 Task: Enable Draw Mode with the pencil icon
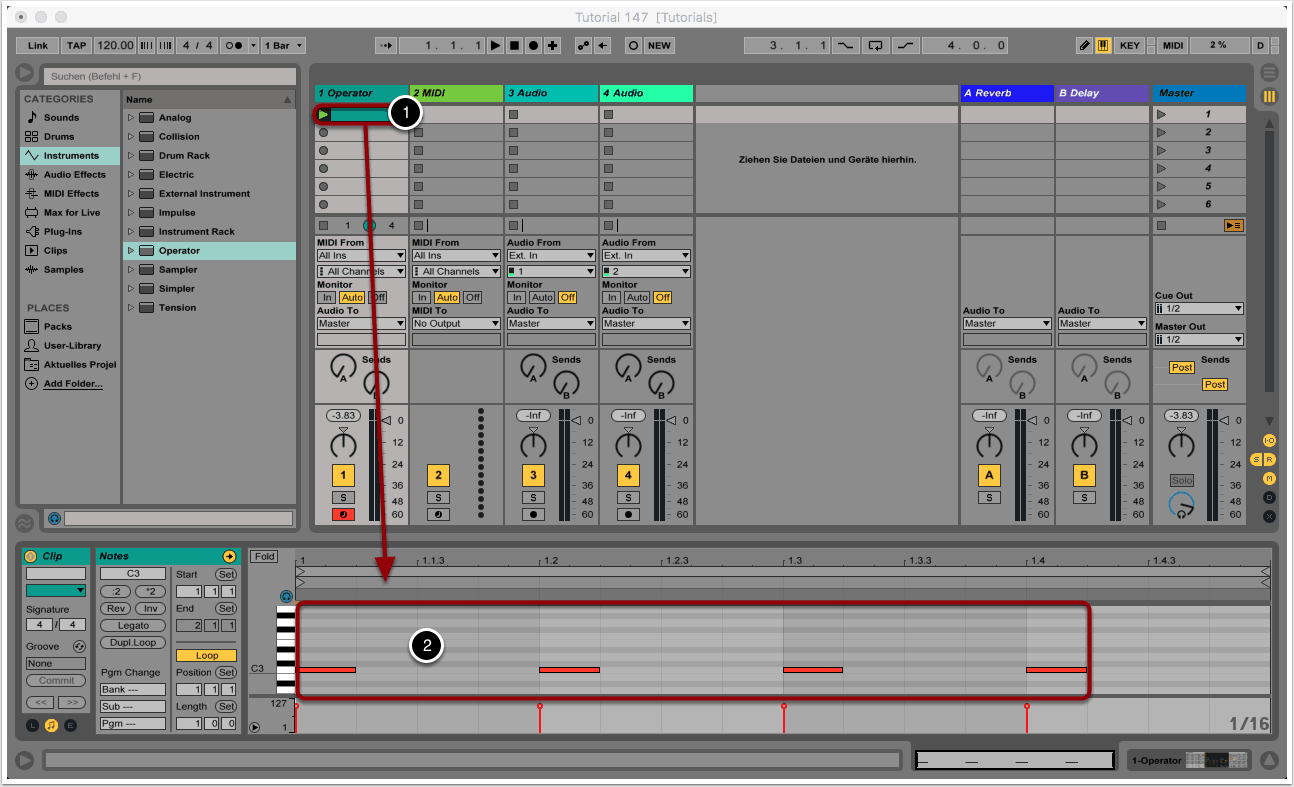point(1085,46)
